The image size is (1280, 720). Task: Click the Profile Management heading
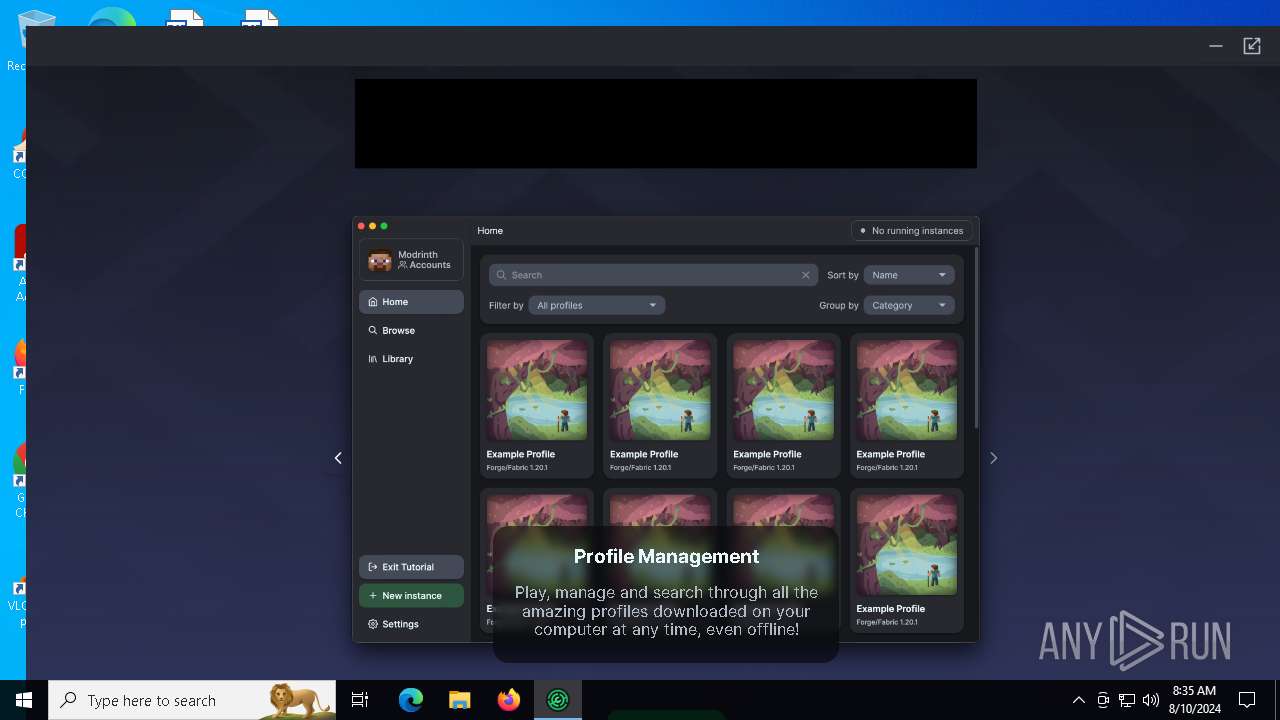(666, 557)
